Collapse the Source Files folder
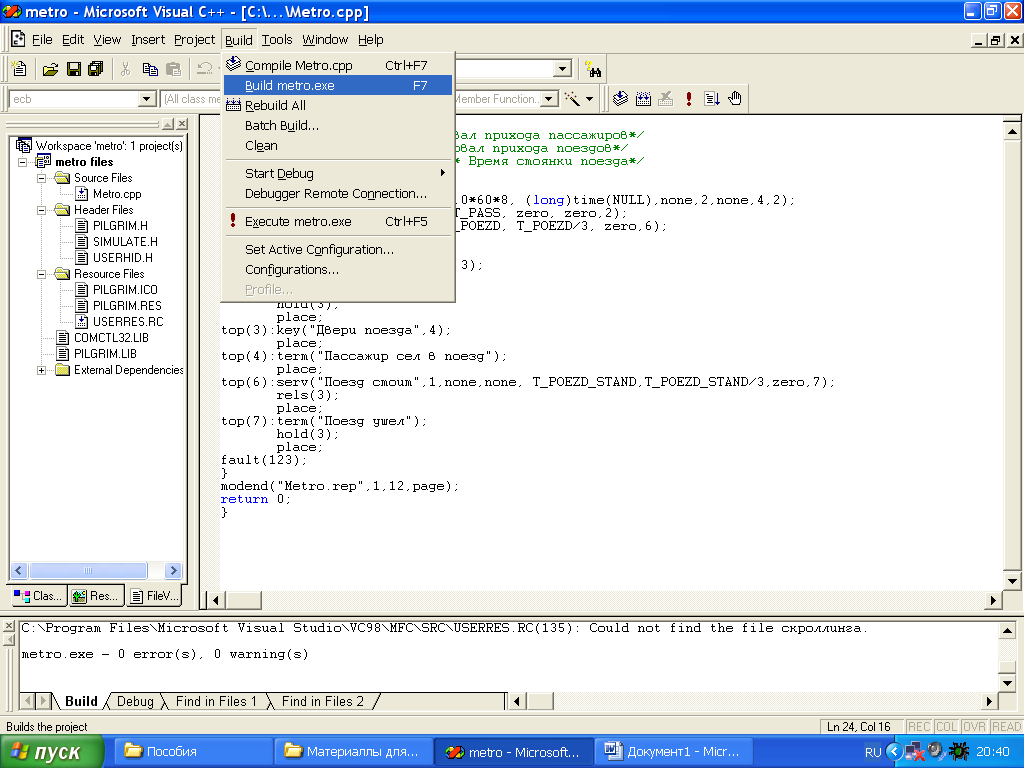The image size is (1024, 768). (x=42, y=178)
